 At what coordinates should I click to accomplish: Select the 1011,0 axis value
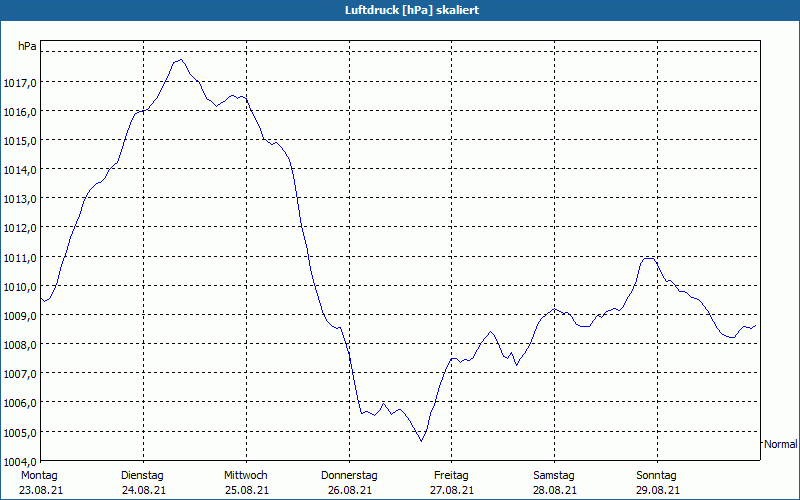pos(20,258)
